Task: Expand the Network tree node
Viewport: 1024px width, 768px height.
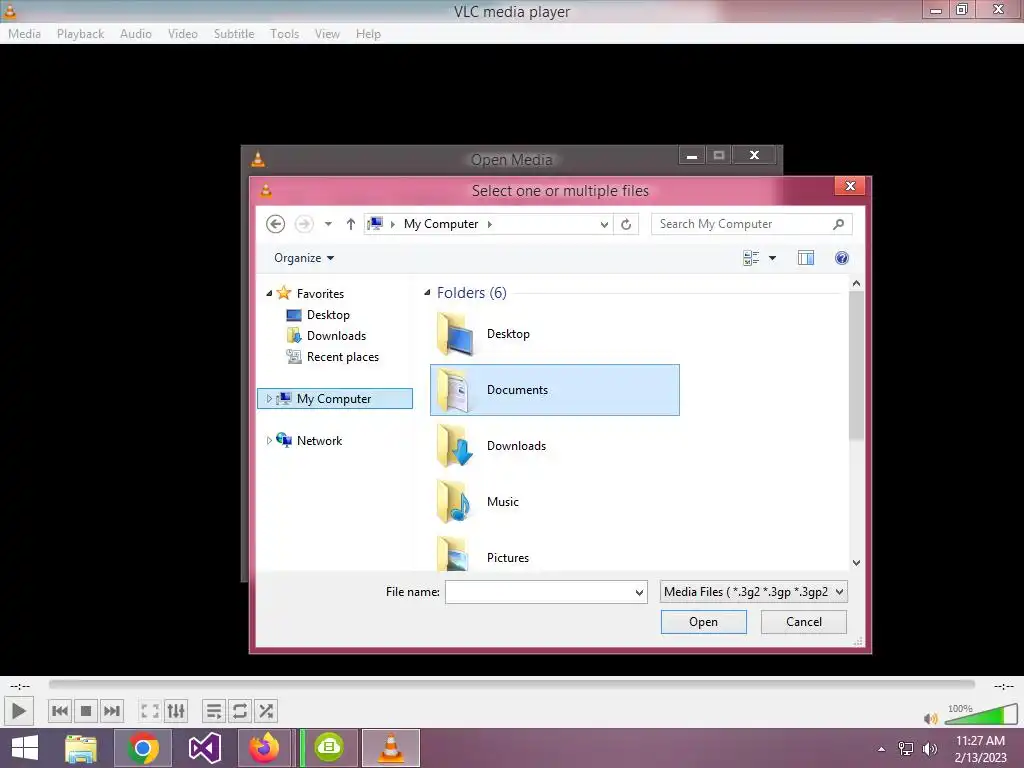Action: tap(268, 440)
